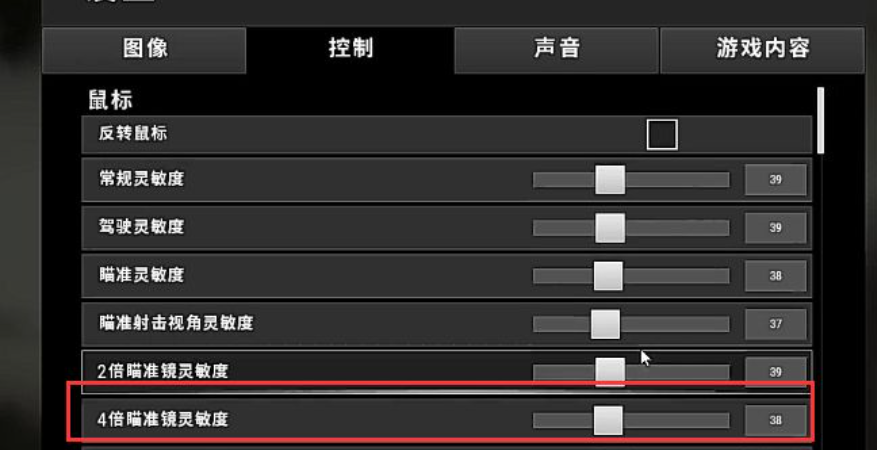
Task: Open the 声音 tab
Action: (556, 50)
